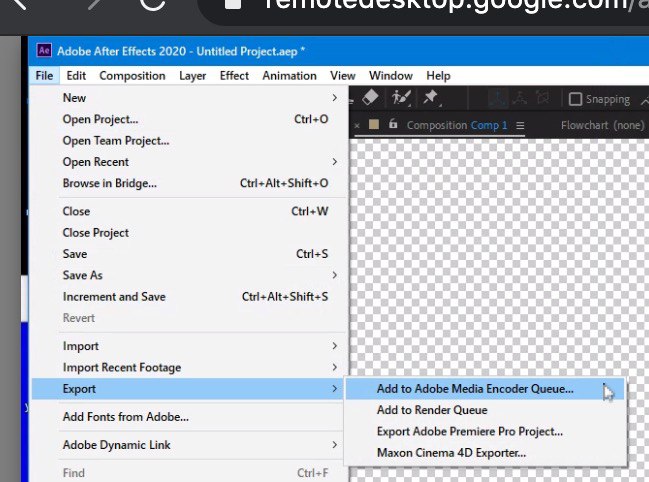
Task: Open the View menu
Action: (x=343, y=76)
